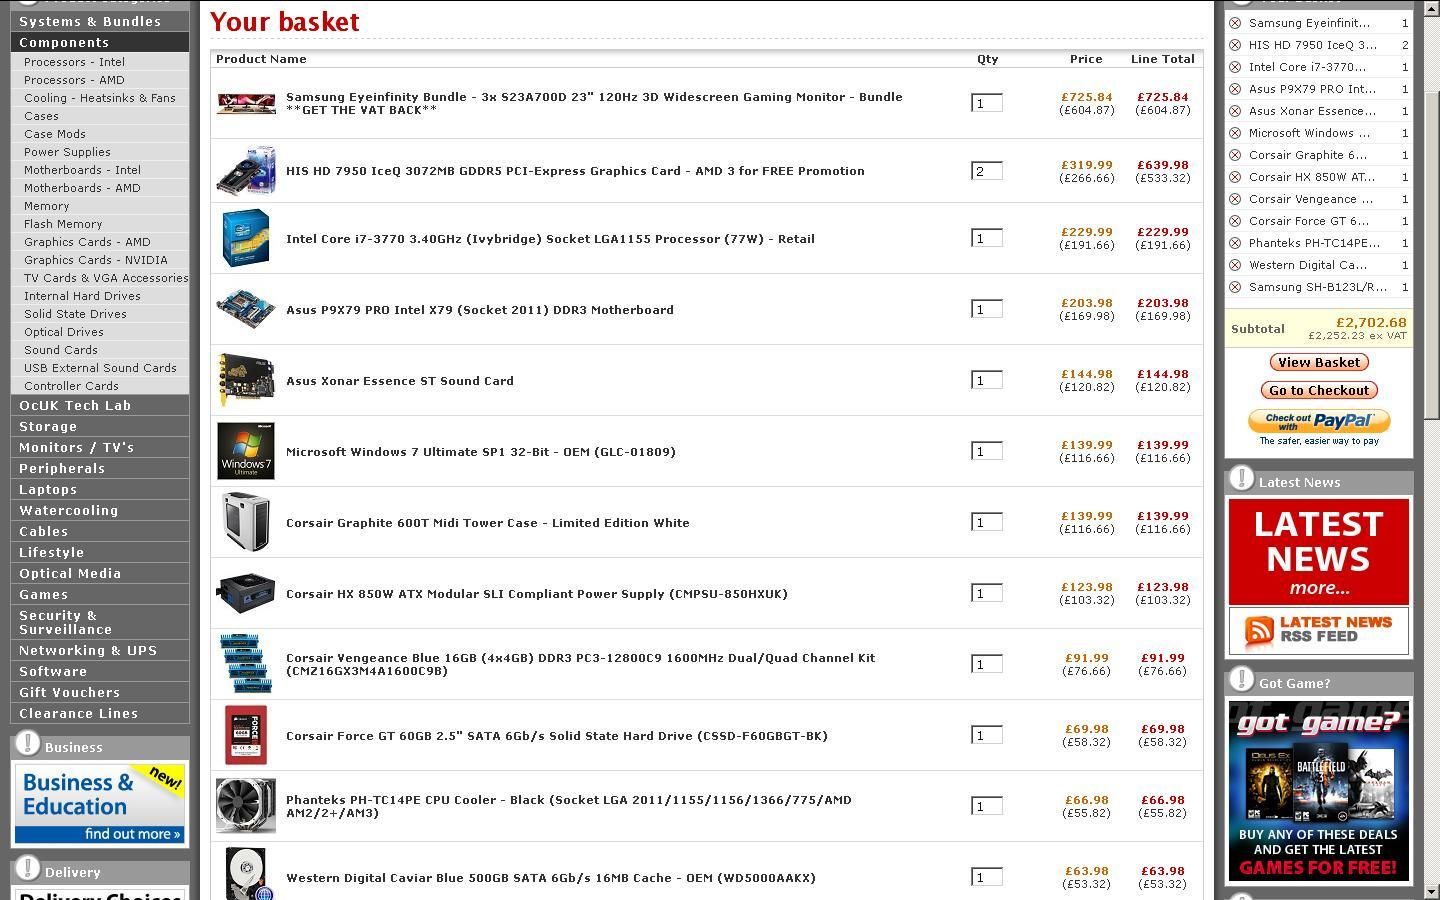
Task: Collapse the Components category
Action: click(64, 42)
